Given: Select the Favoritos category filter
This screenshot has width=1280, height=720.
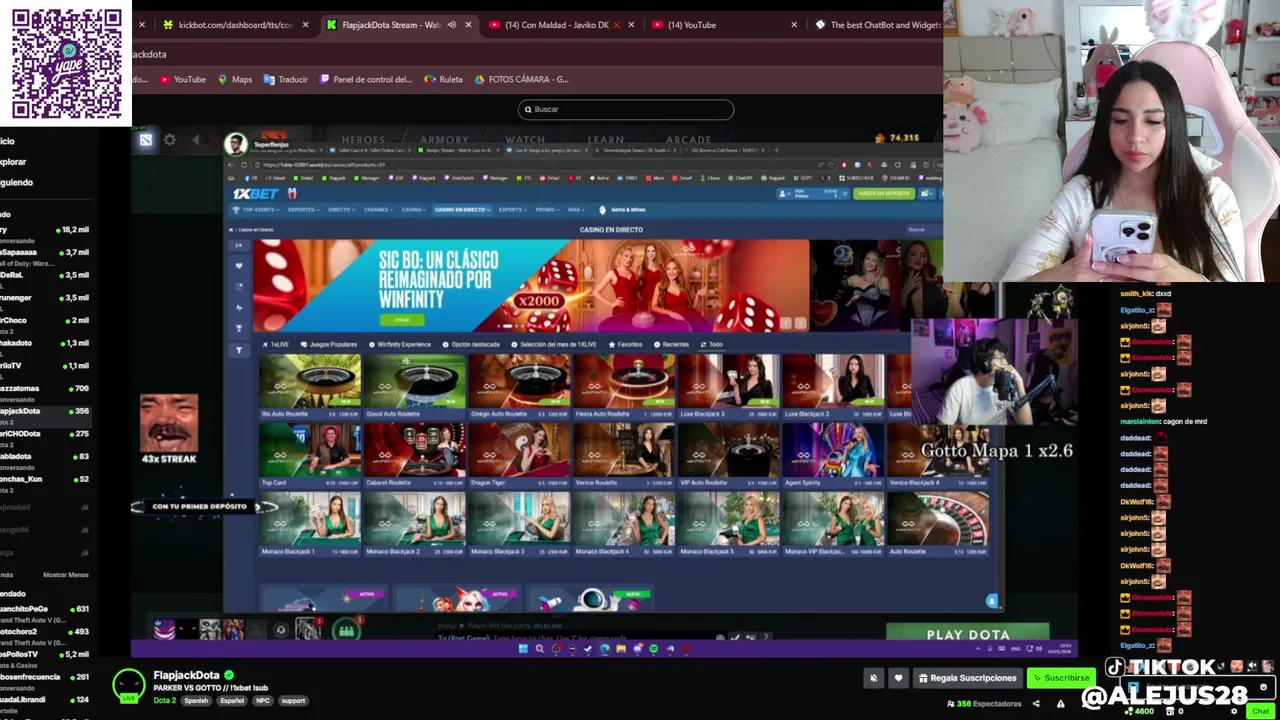Looking at the screenshot, I should tap(625, 344).
